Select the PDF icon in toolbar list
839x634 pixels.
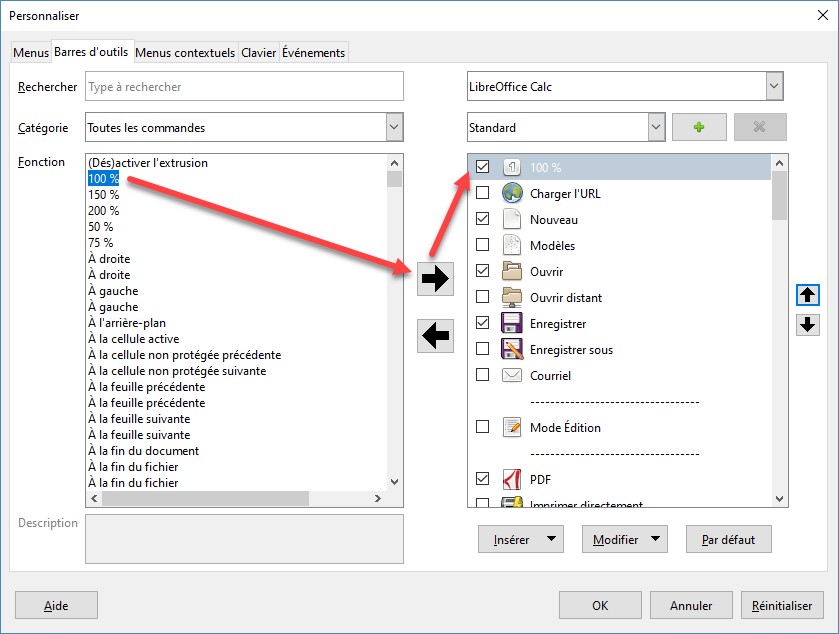(512, 479)
